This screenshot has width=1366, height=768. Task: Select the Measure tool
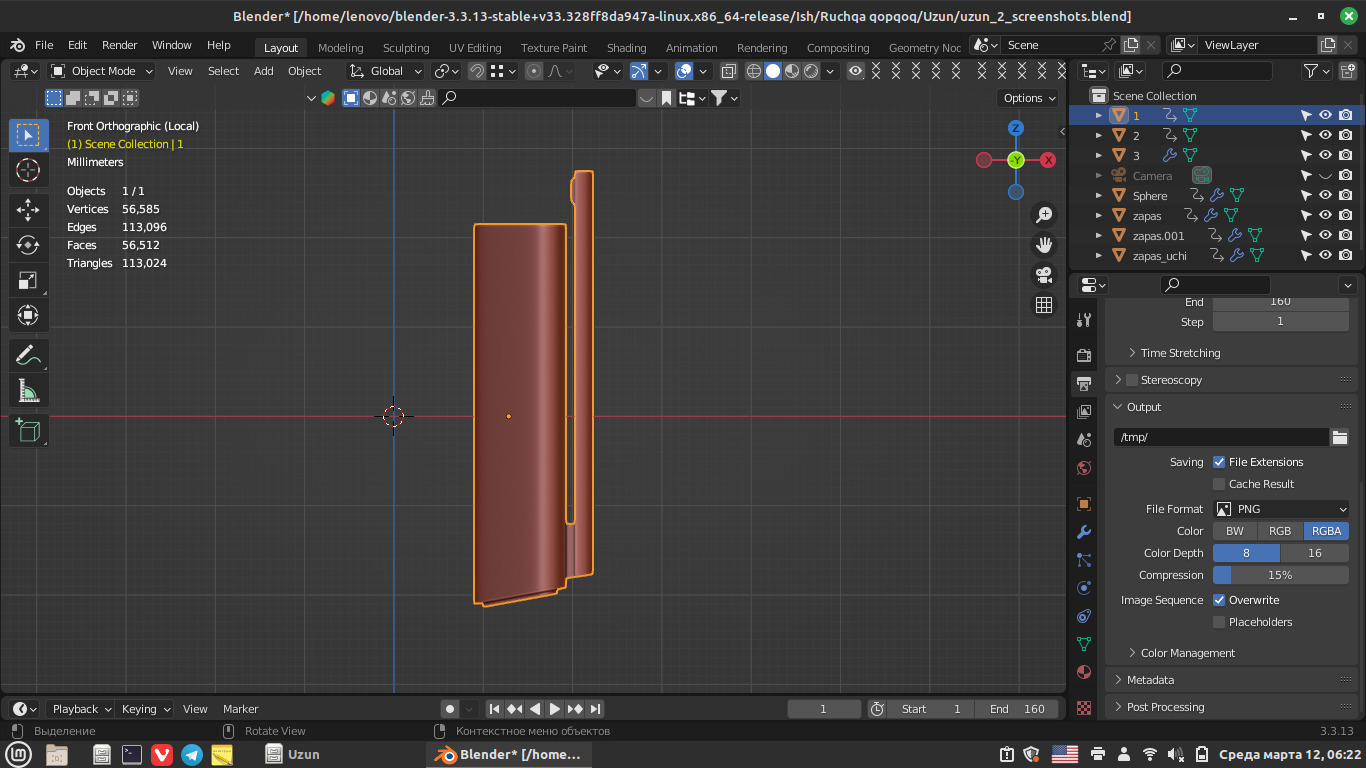point(28,391)
